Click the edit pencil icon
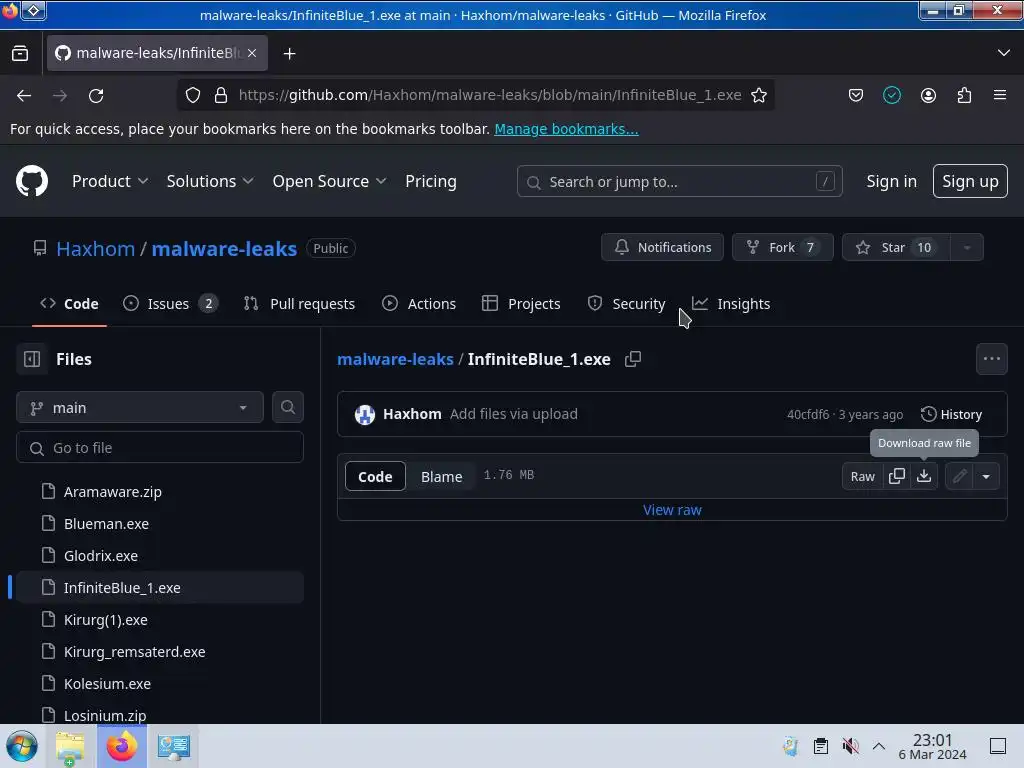 click(x=959, y=476)
